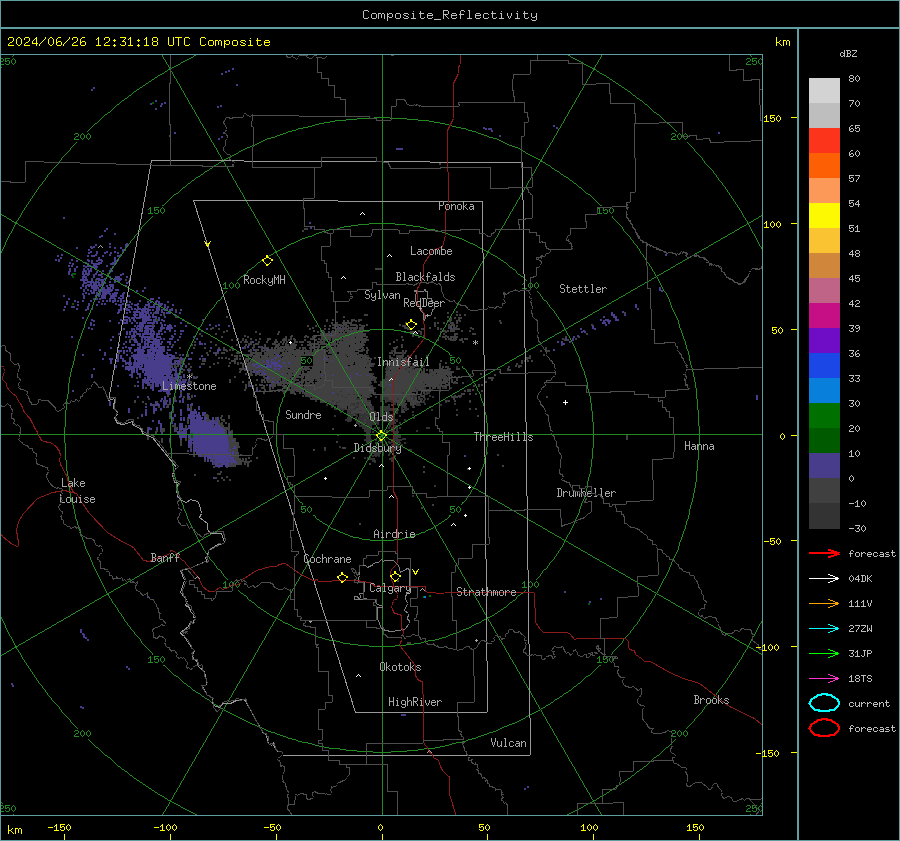Click the magenta 42 dBZ color swatch
900x841 pixels.
click(x=824, y=315)
